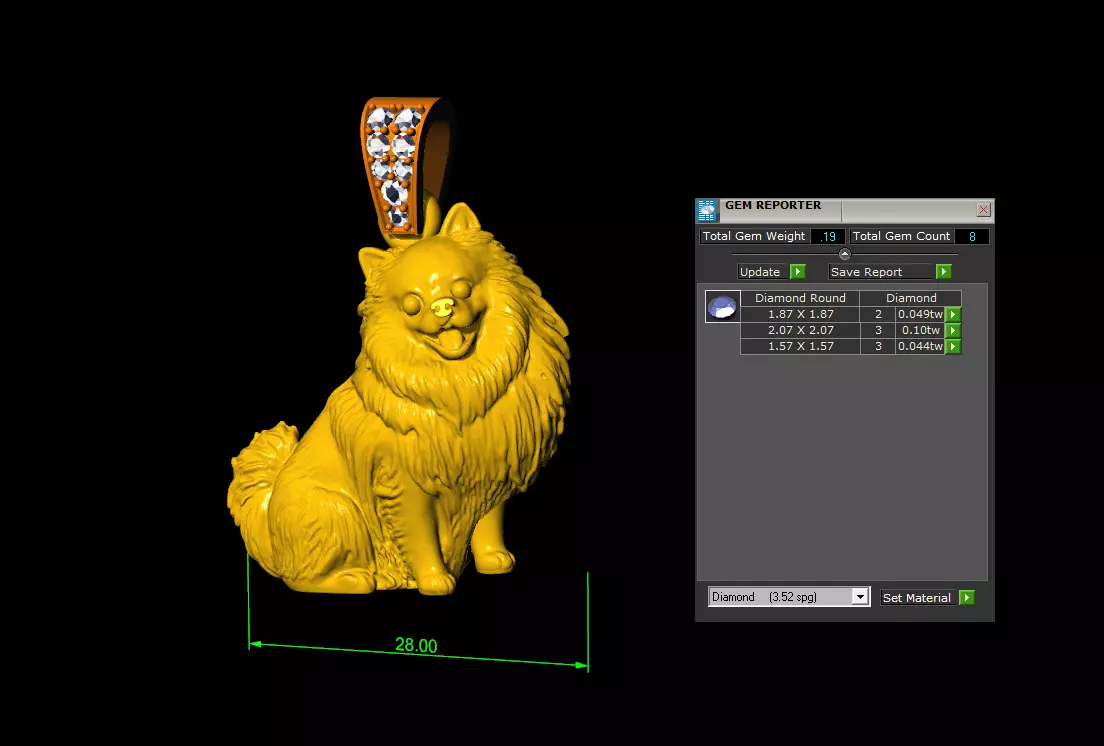
Task: Open the Diamond (3.52 spg) material dropdown
Action: 789,597
